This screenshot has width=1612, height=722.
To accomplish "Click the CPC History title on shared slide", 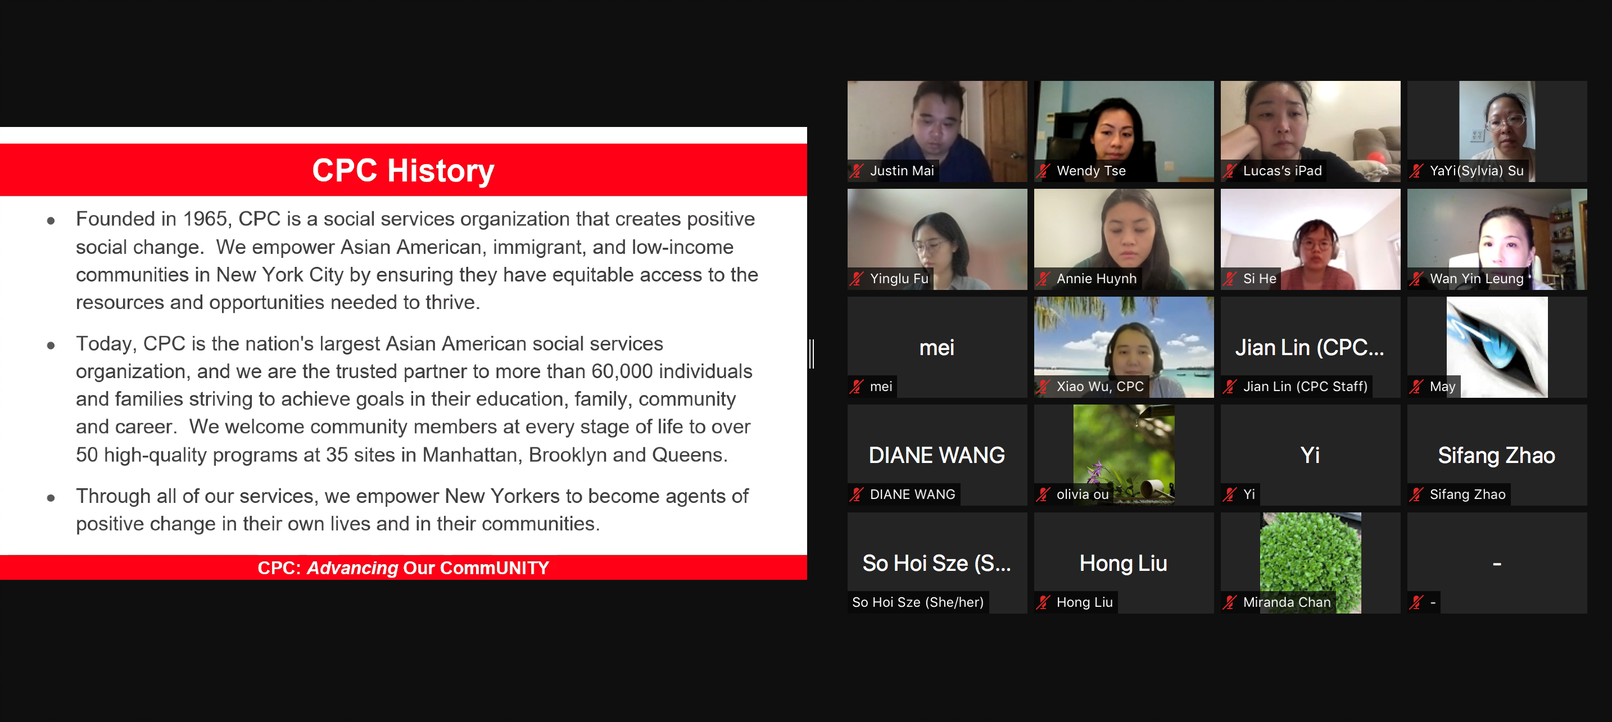I will coord(403,171).
